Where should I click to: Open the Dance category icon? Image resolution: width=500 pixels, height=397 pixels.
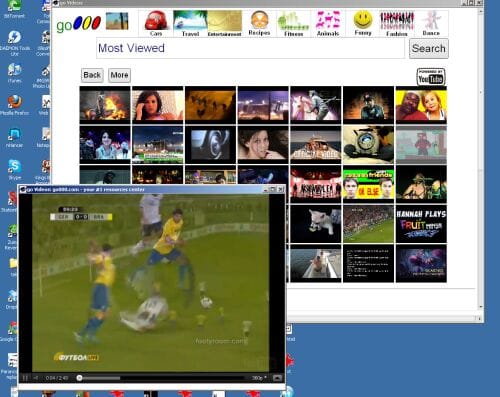pyautogui.click(x=431, y=23)
